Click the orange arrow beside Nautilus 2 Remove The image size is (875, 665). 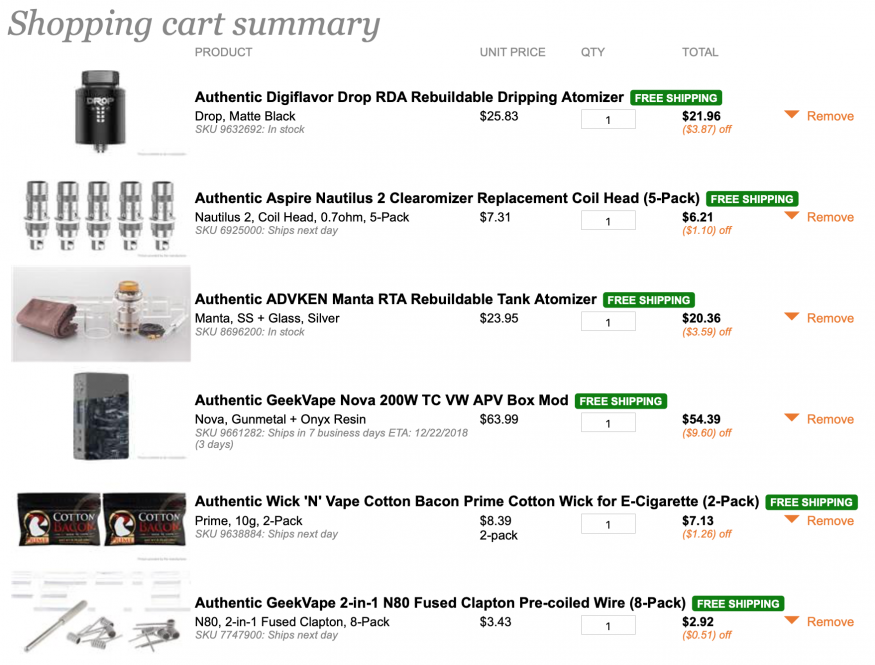(x=791, y=216)
